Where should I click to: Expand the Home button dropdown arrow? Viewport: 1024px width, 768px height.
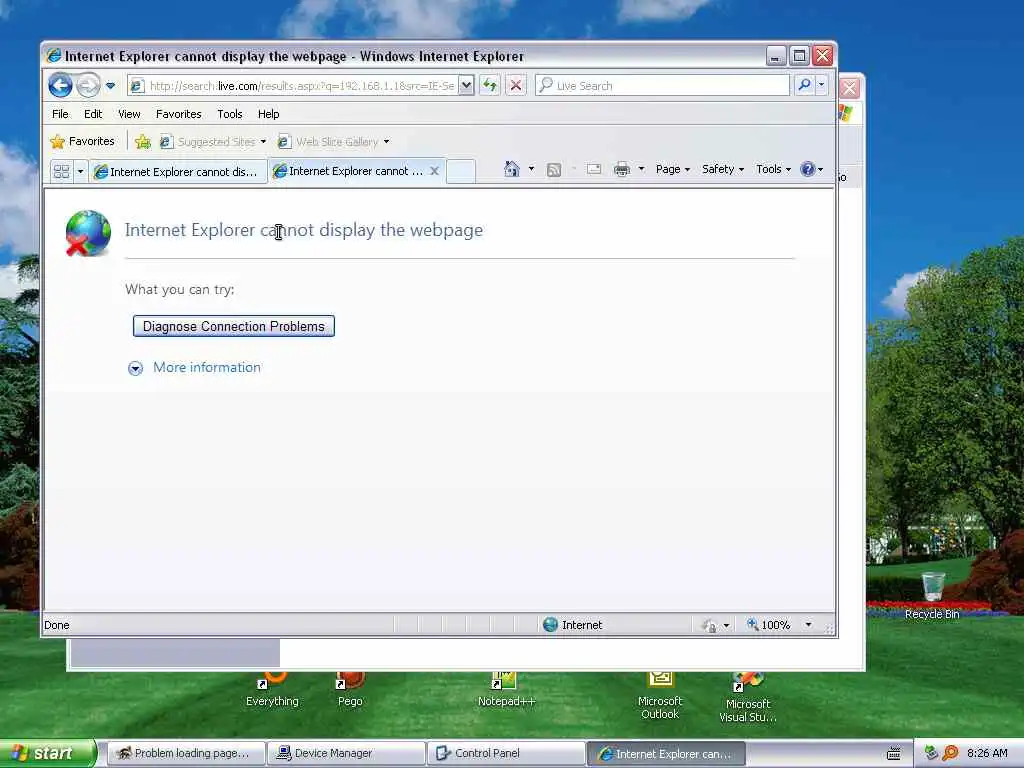[531, 169]
